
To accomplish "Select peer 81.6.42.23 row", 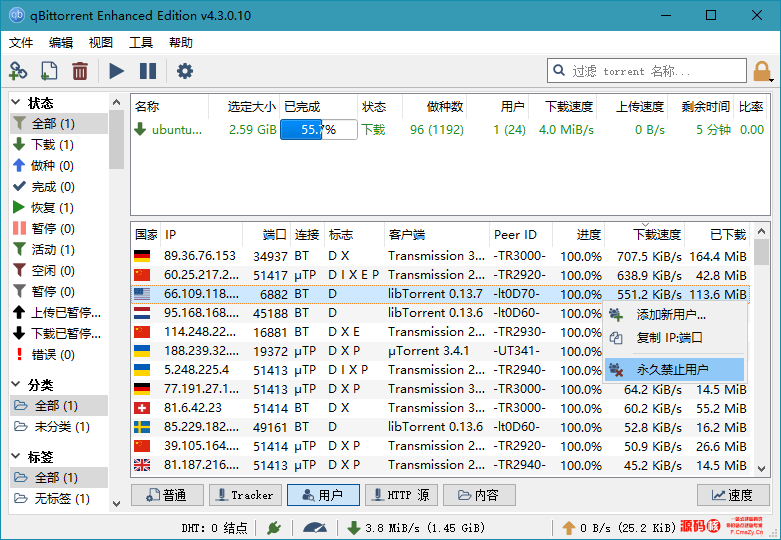I will pos(441,408).
